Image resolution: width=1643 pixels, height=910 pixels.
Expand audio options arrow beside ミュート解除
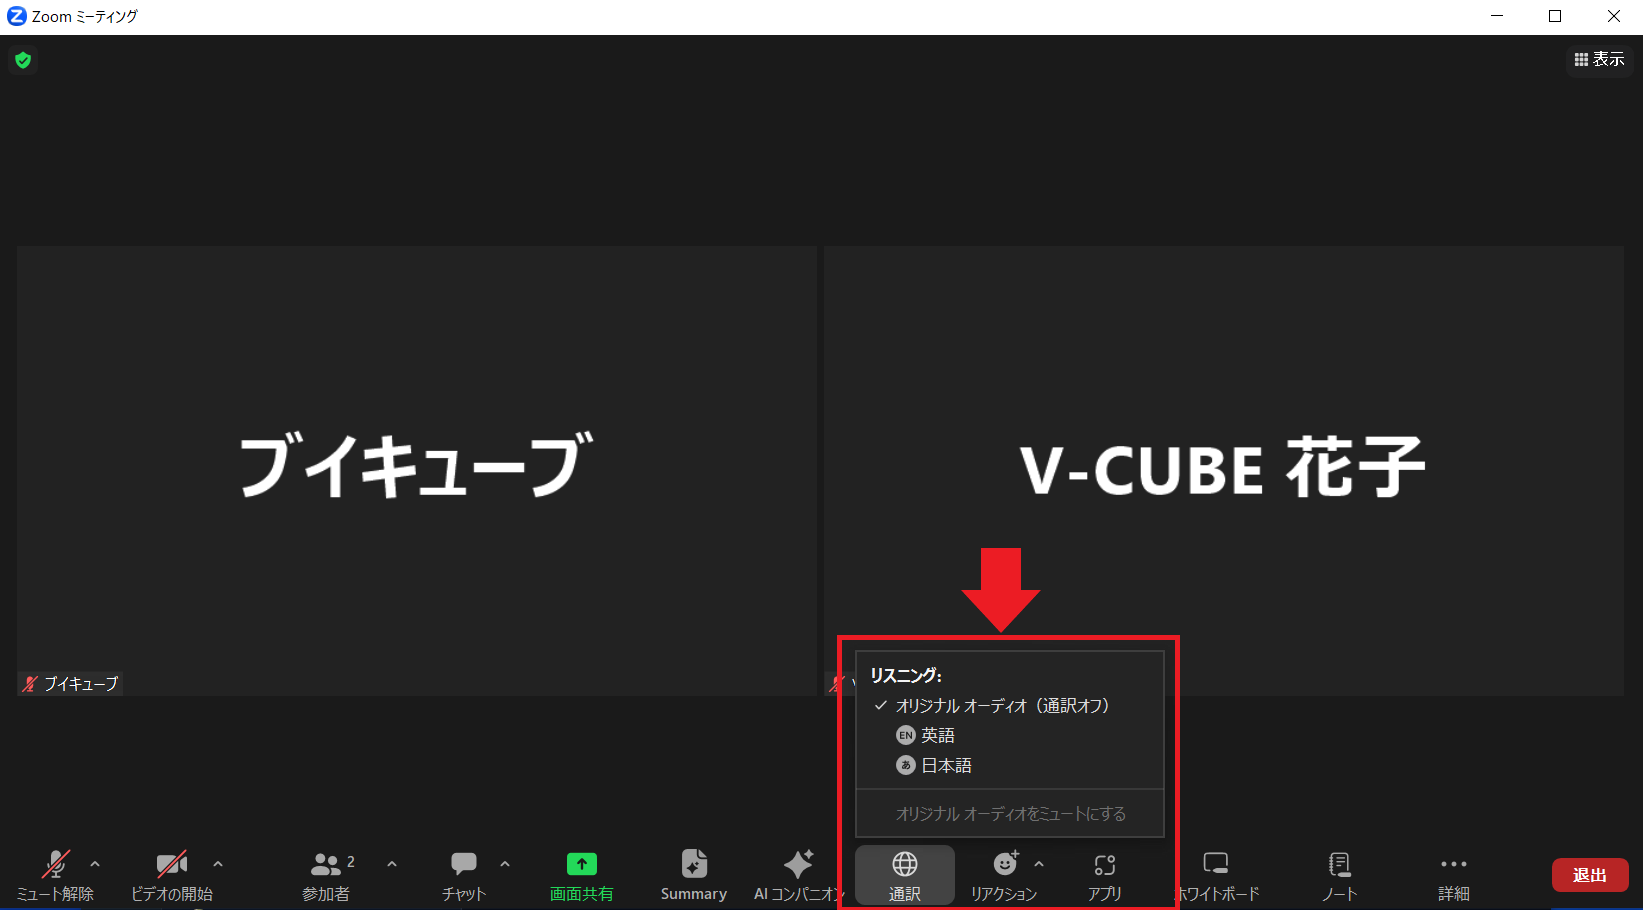pos(95,864)
